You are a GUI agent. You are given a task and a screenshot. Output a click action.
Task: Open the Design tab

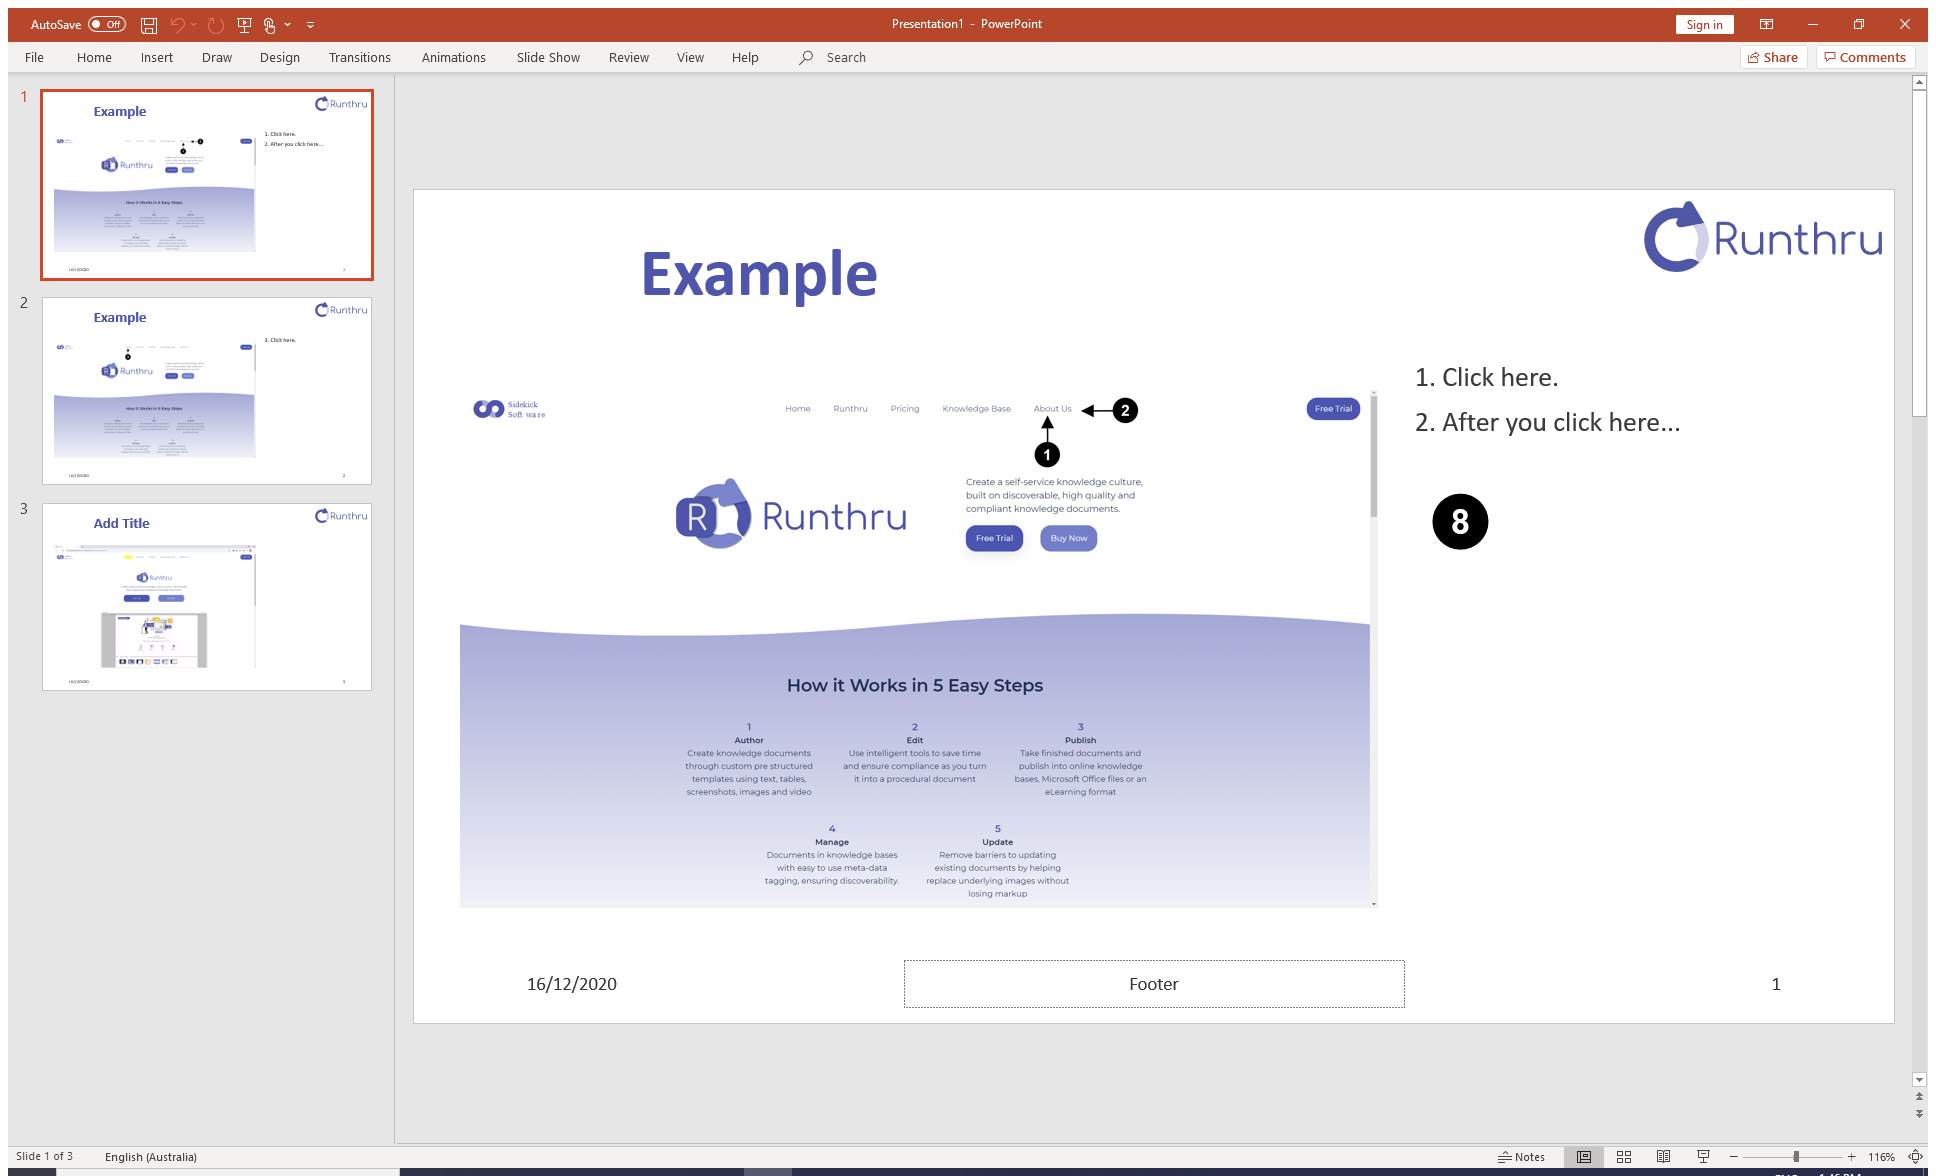(280, 57)
